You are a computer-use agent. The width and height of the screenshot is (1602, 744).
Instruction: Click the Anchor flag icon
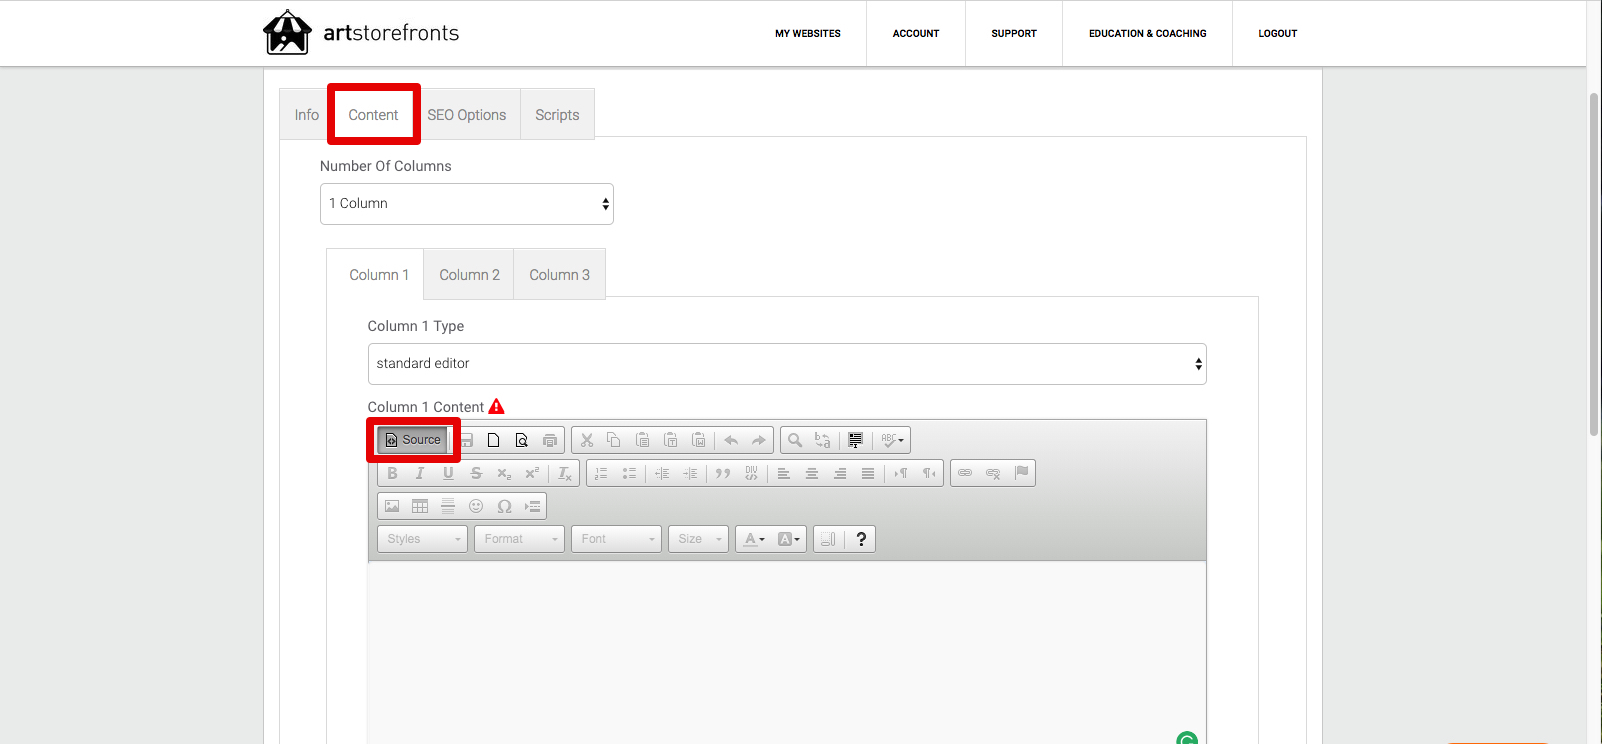(x=1021, y=473)
